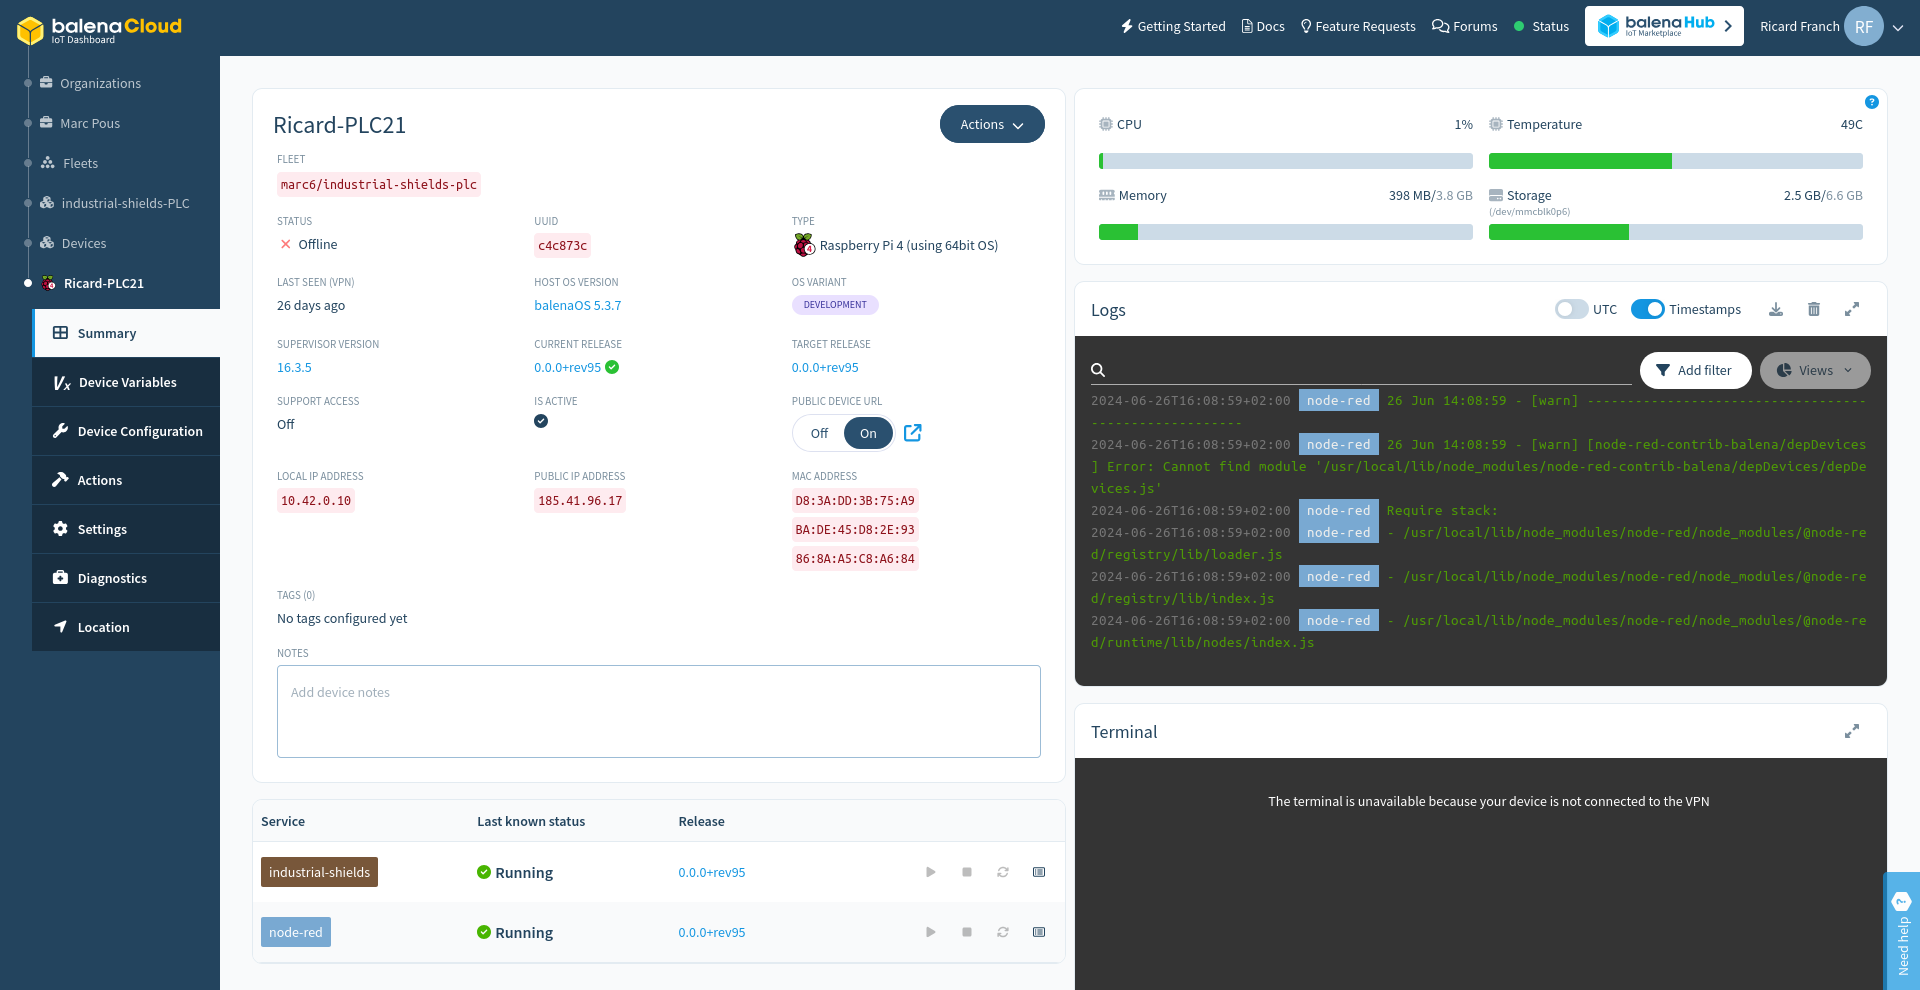Viewport: 1920px width, 990px height.
Task: Open the Location tab
Action: point(126,627)
